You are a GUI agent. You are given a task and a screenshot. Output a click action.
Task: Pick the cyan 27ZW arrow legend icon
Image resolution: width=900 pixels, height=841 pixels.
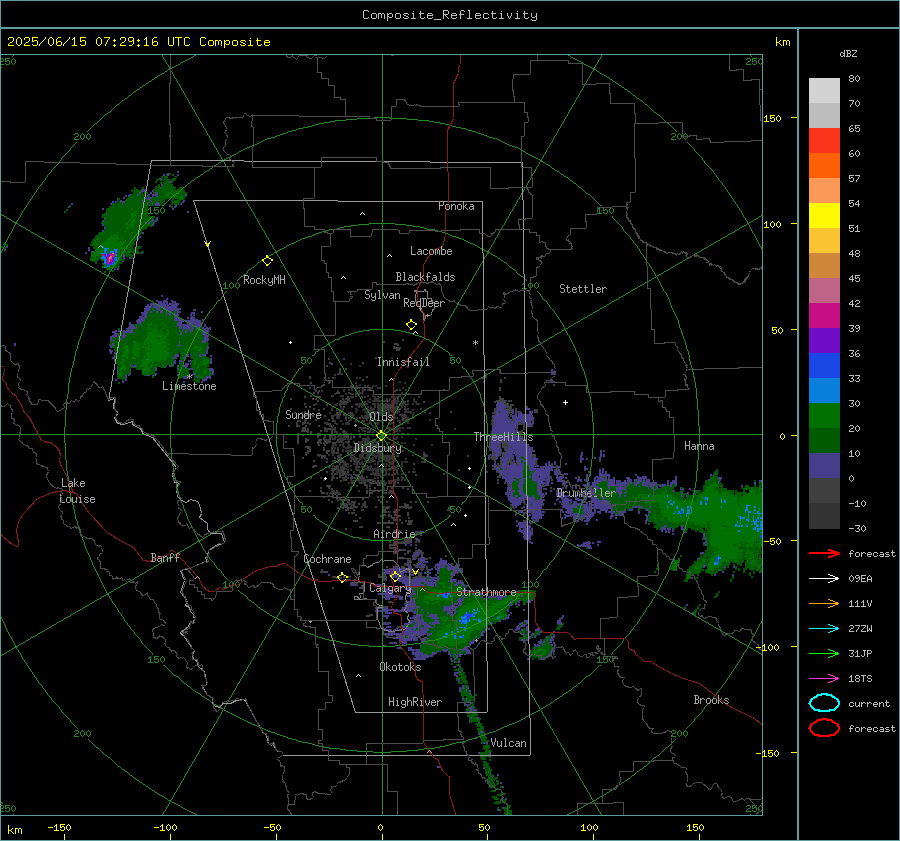coord(824,629)
